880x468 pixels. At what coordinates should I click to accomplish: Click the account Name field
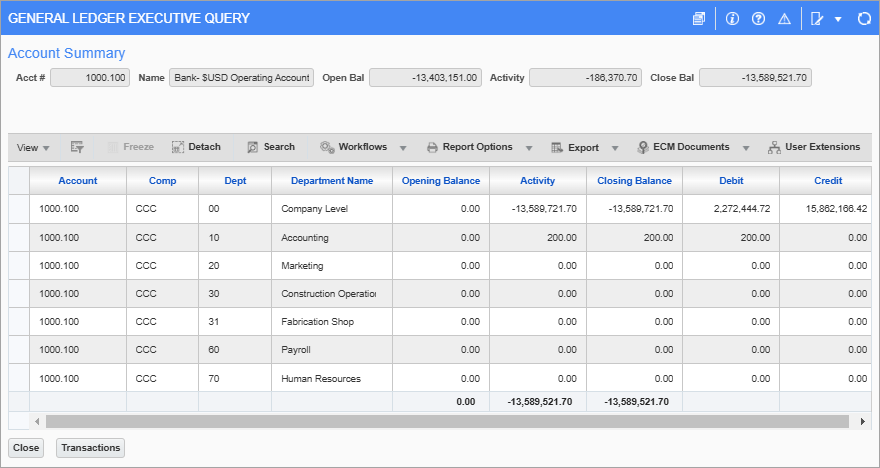click(x=241, y=78)
